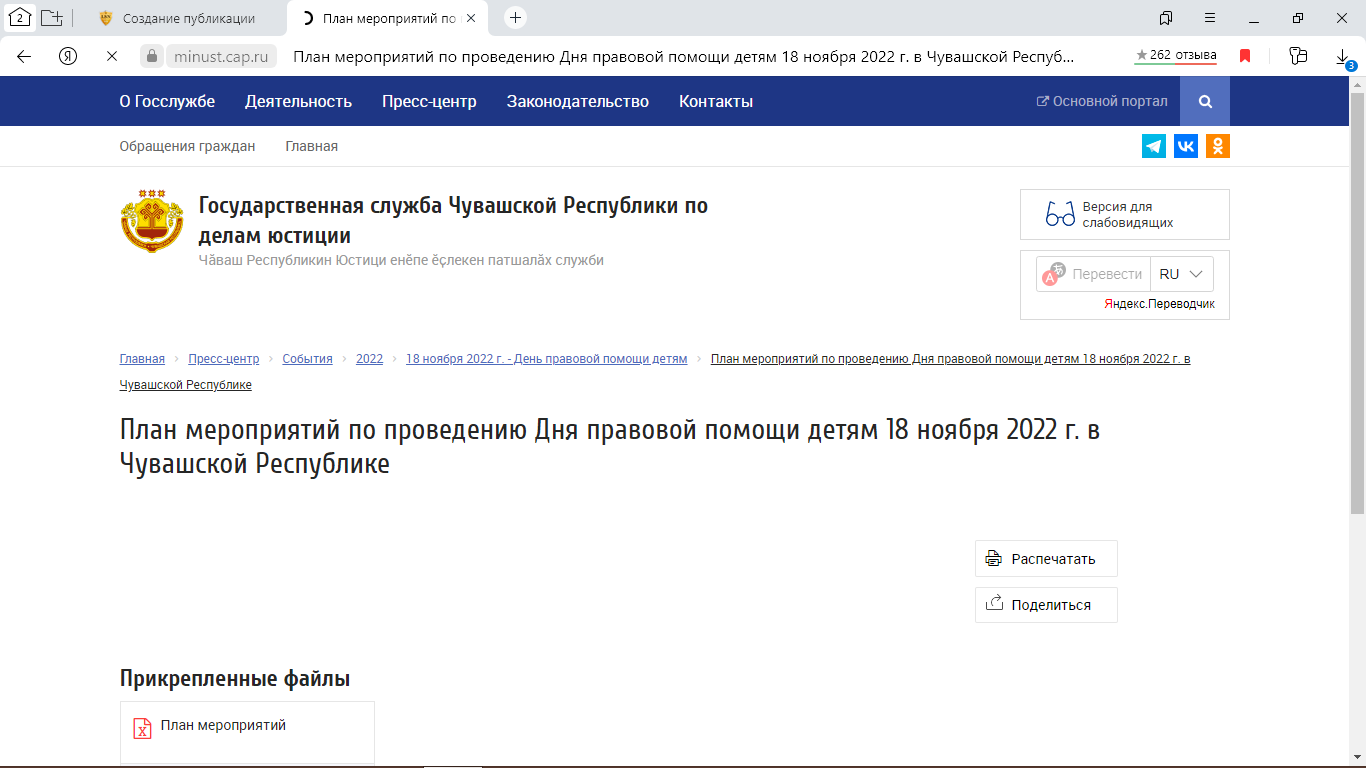Click the Yandex.Translator icon next to Перевести
This screenshot has height=768, width=1366.
(1053, 273)
